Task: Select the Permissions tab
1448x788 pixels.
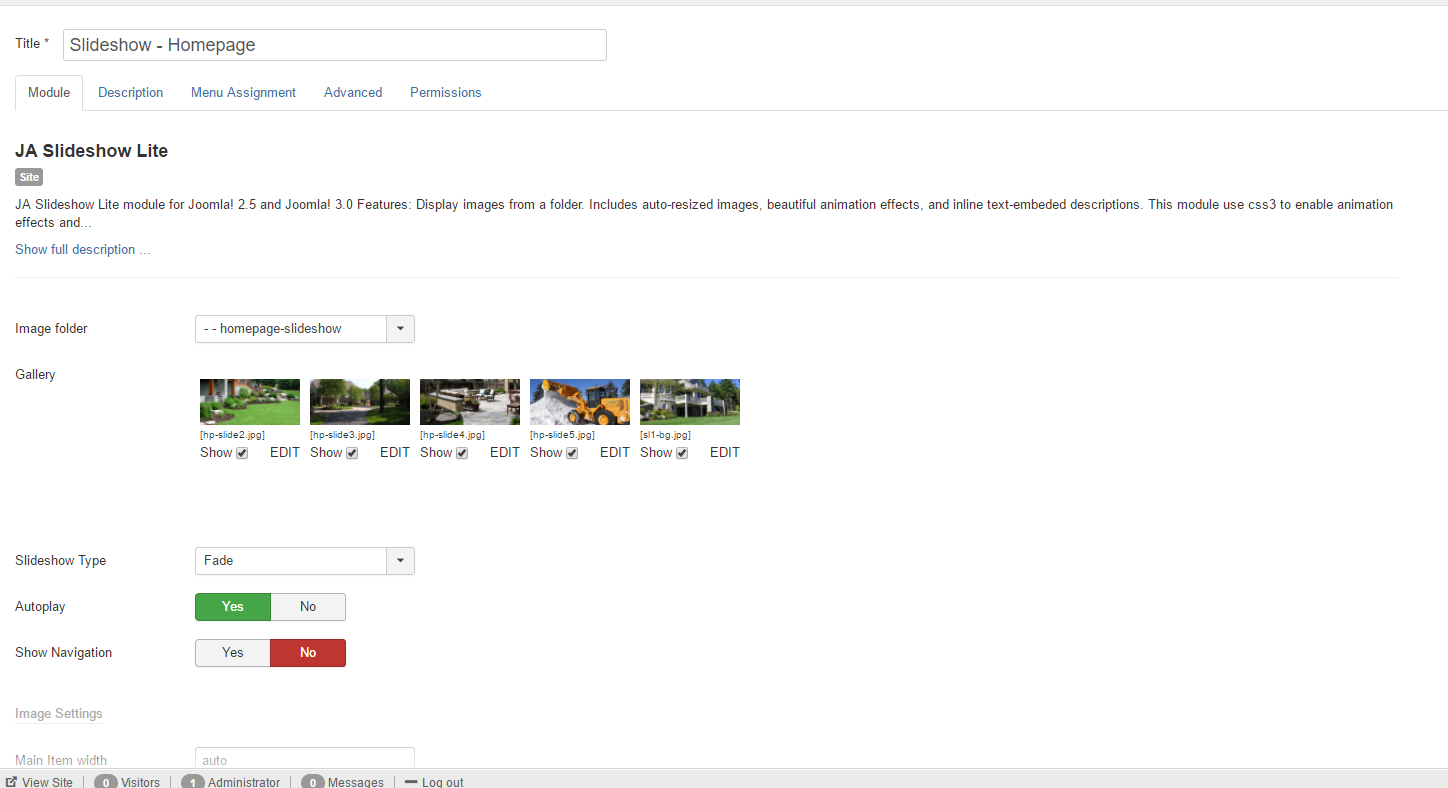Action: click(x=446, y=92)
